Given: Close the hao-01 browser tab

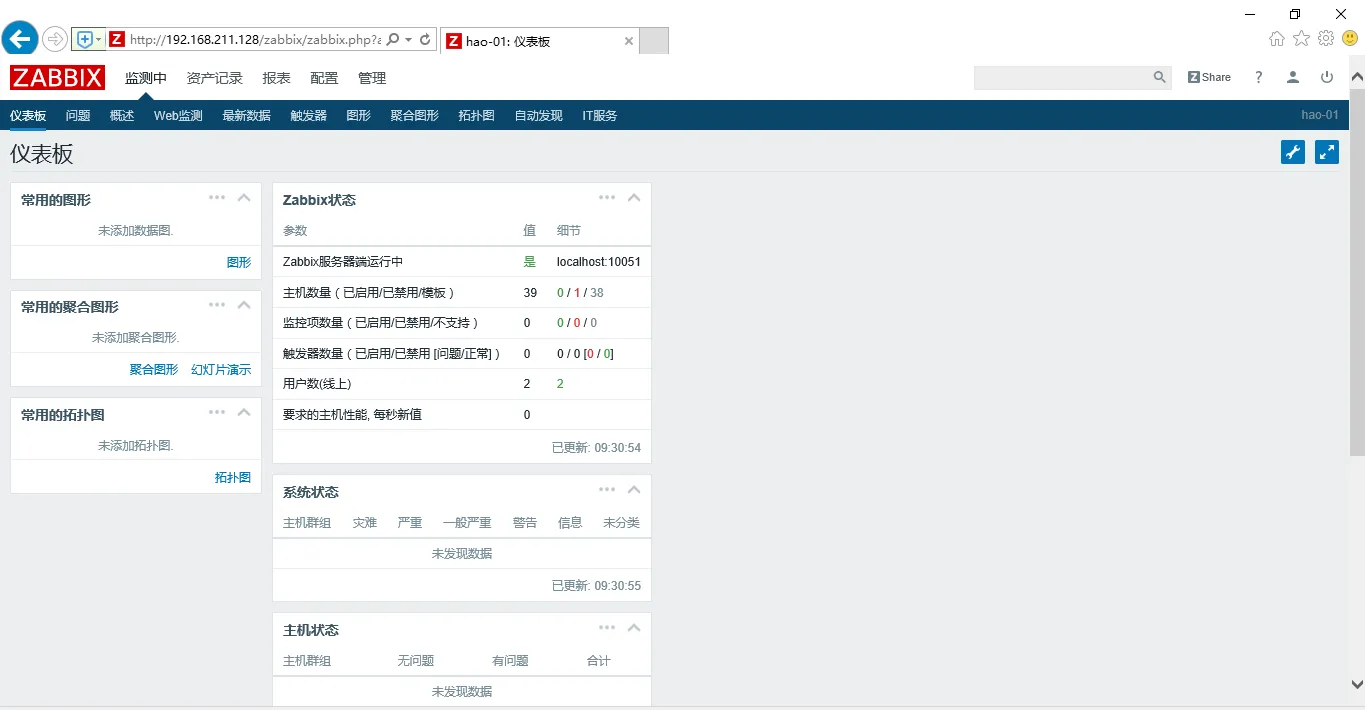Looking at the screenshot, I should [629, 41].
